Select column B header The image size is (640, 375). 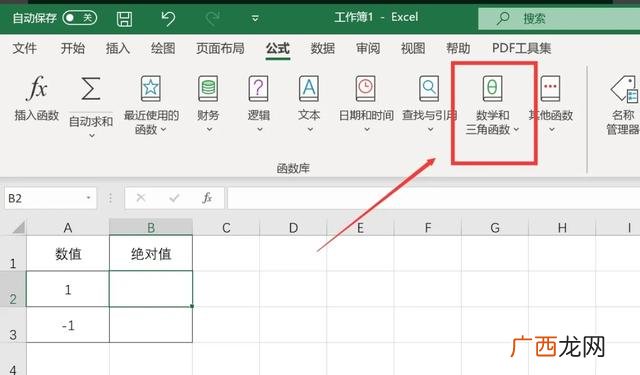pos(151,227)
